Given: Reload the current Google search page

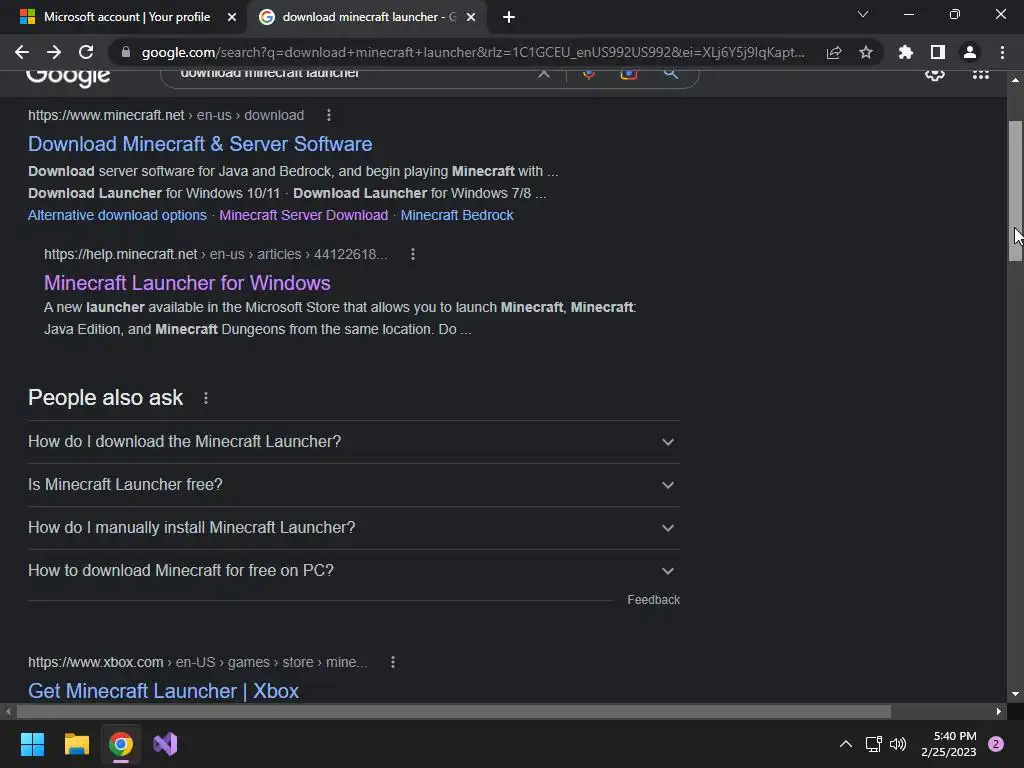Looking at the screenshot, I should [86, 52].
